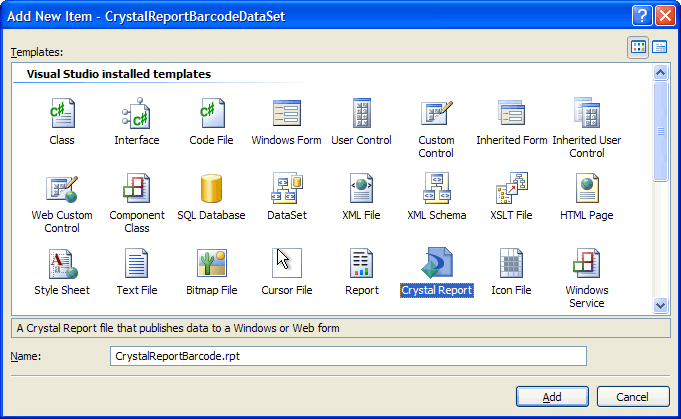681x419 pixels.
Task: Pick the Code File template icon
Action: click(212, 113)
